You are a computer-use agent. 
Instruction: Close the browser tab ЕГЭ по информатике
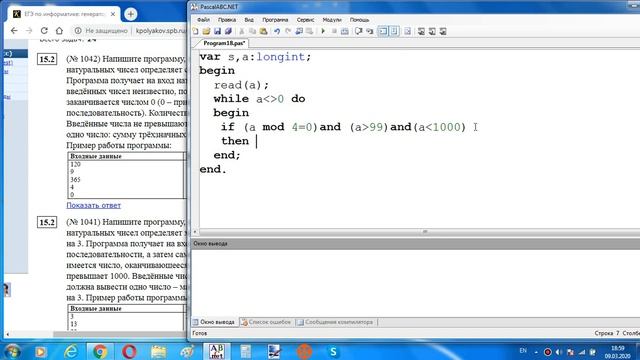point(113,14)
